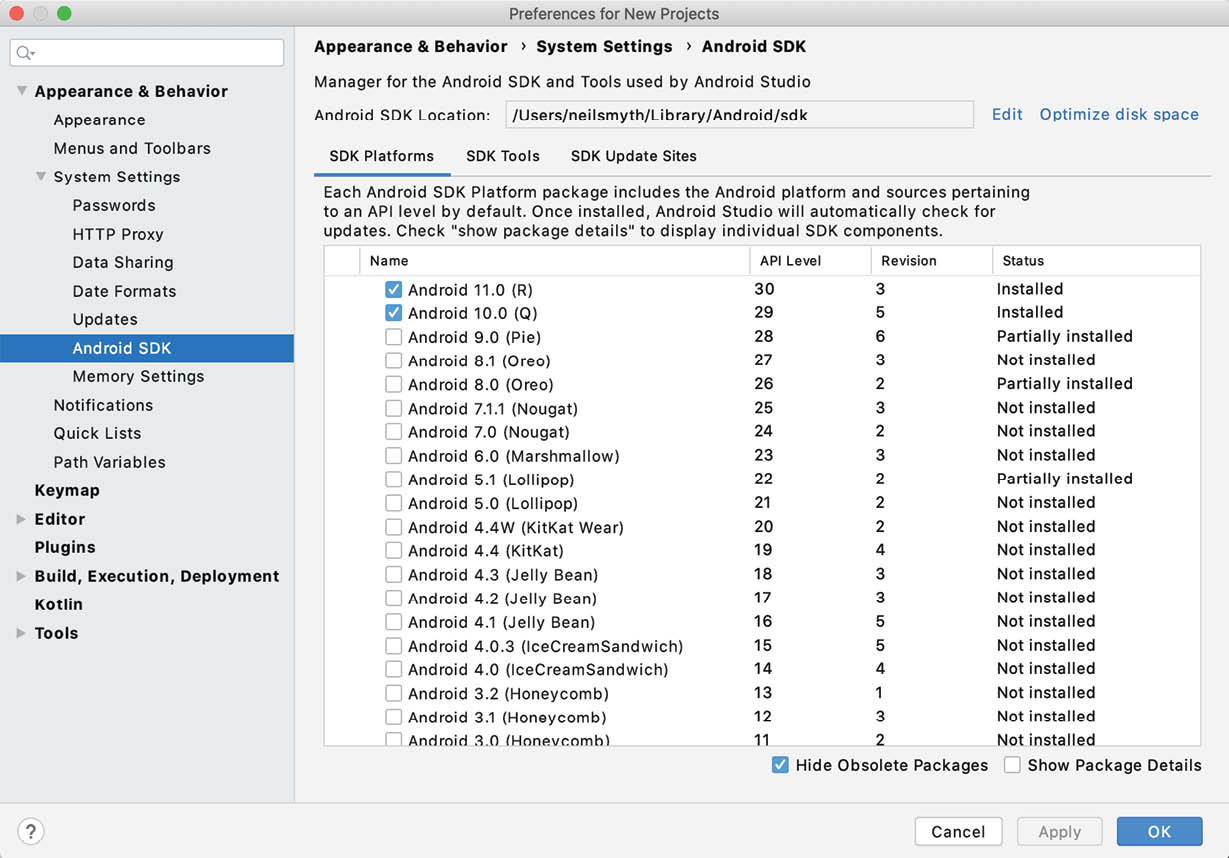
Task: Open the Keymap settings
Action: pos(67,490)
